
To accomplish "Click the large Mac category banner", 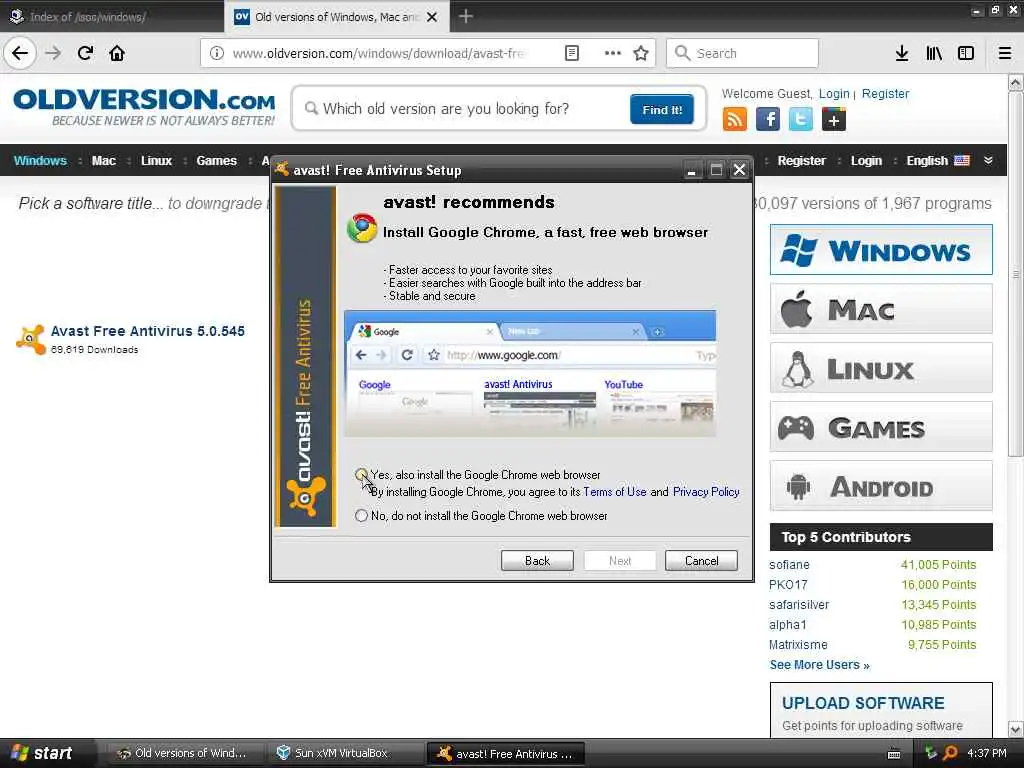I will (x=881, y=310).
